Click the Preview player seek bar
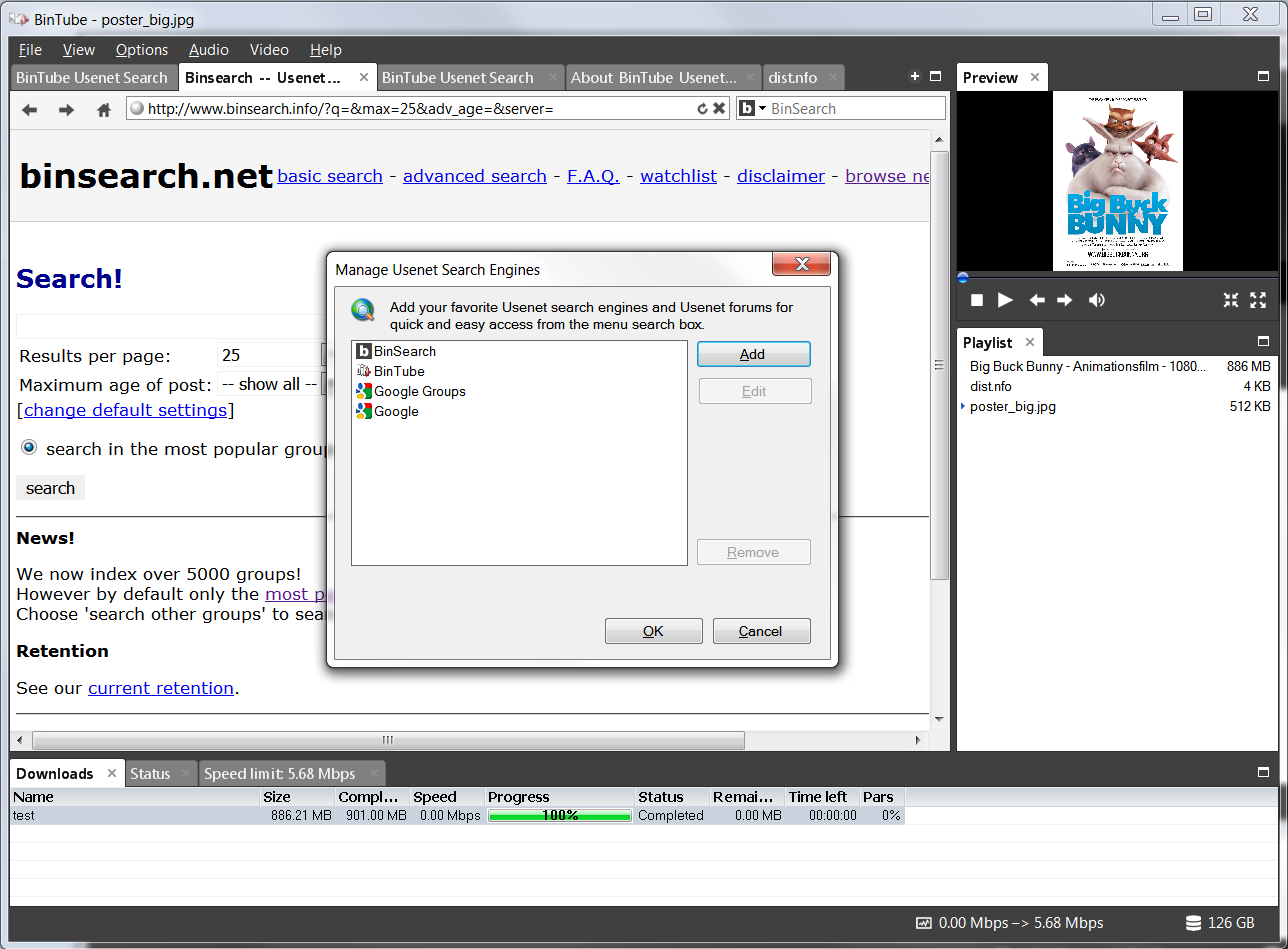The image size is (1288, 949). [x=1117, y=276]
